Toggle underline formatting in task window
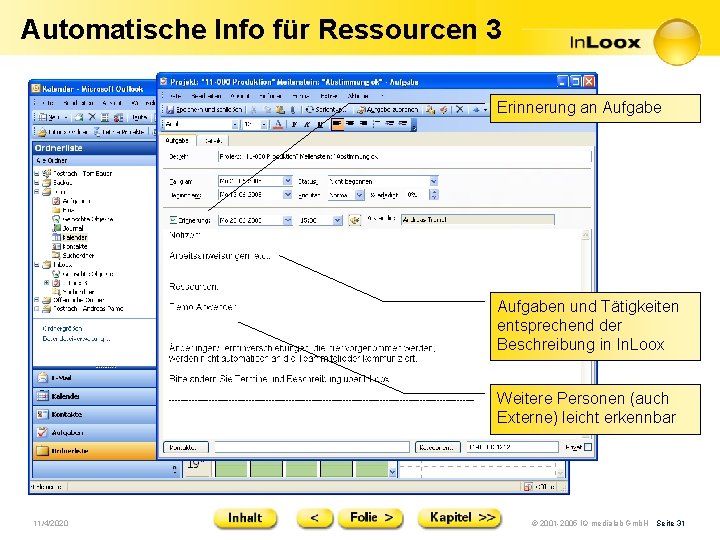The image size is (720, 540). coord(320,124)
